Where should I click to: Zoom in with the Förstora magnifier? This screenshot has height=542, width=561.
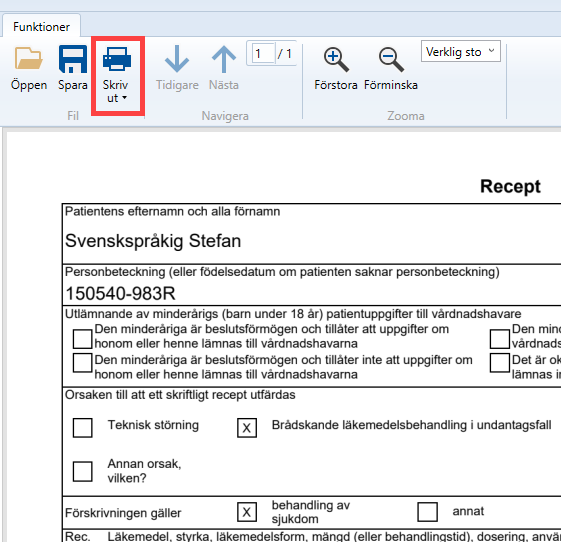coord(336,68)
